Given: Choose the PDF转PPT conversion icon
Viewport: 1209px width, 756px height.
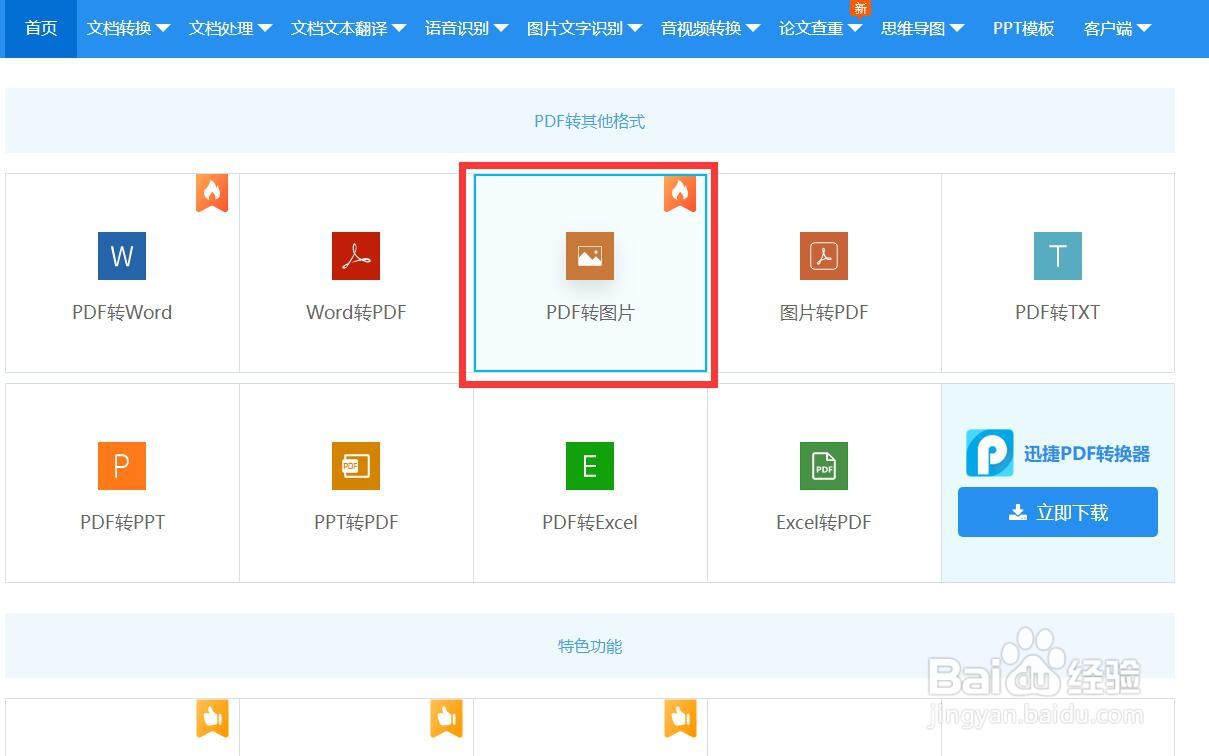Looking at the screenshot, I should 121,466.
